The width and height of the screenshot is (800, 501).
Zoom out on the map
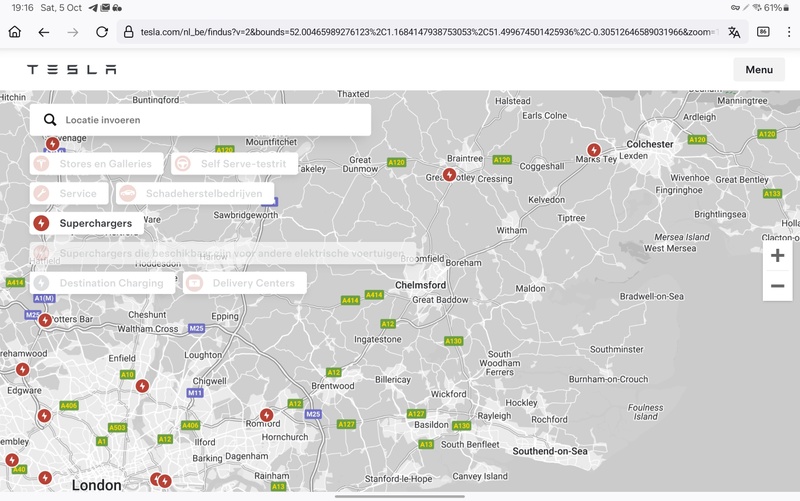(x=777, y=286)
